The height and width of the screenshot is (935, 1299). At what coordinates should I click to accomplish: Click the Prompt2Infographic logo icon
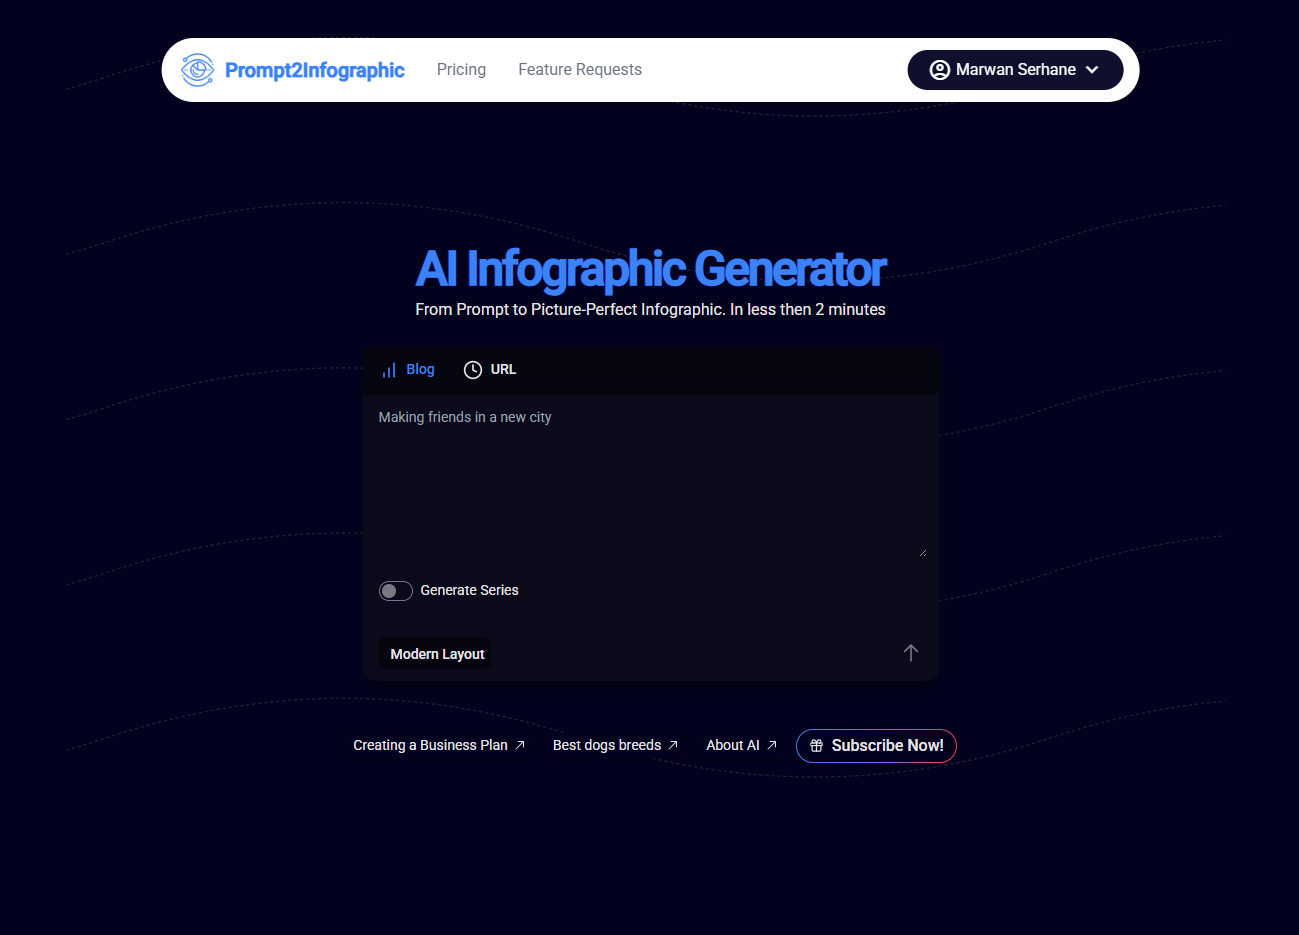pyautogui.click(x=197, y=70)
